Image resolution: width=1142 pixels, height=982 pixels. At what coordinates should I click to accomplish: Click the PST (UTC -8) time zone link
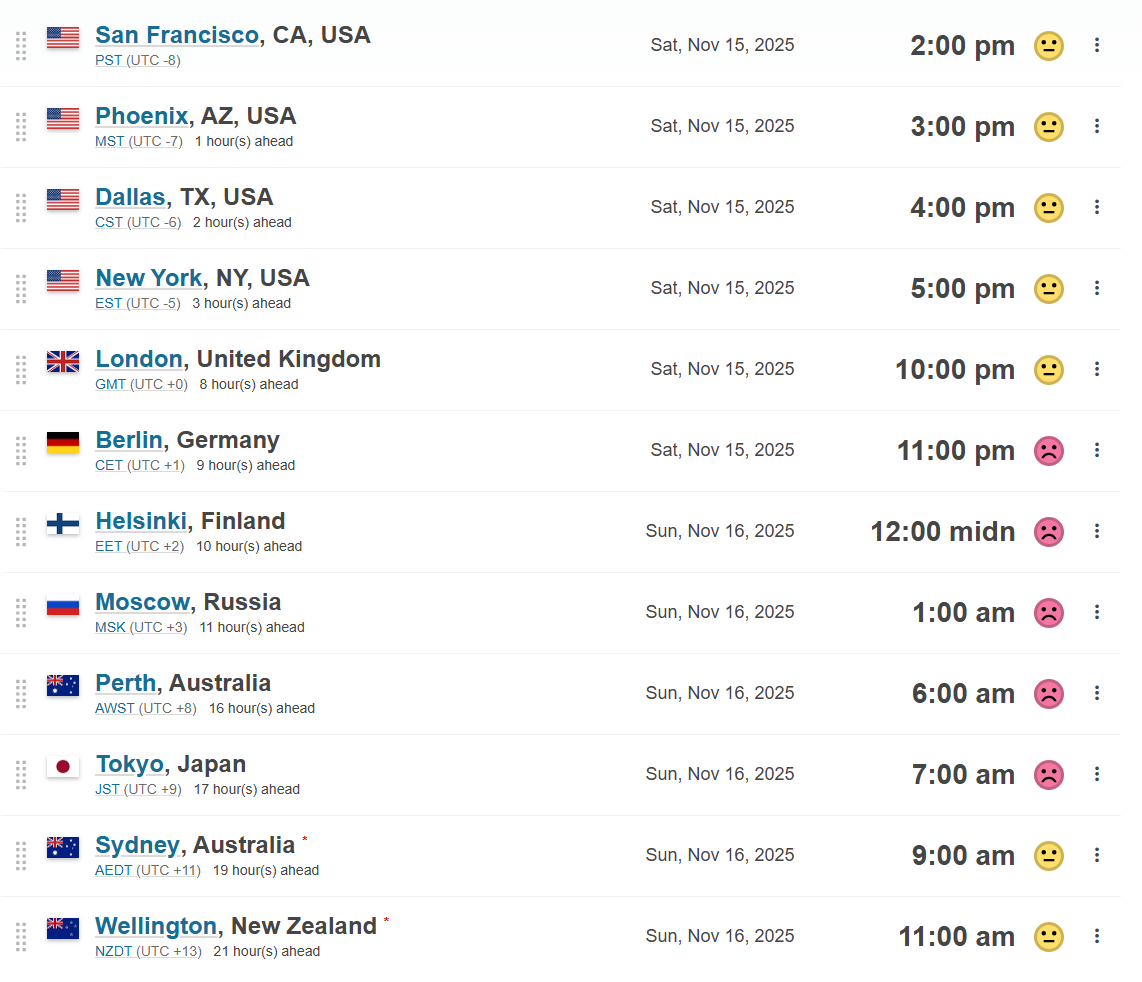[x=138, y=60]
